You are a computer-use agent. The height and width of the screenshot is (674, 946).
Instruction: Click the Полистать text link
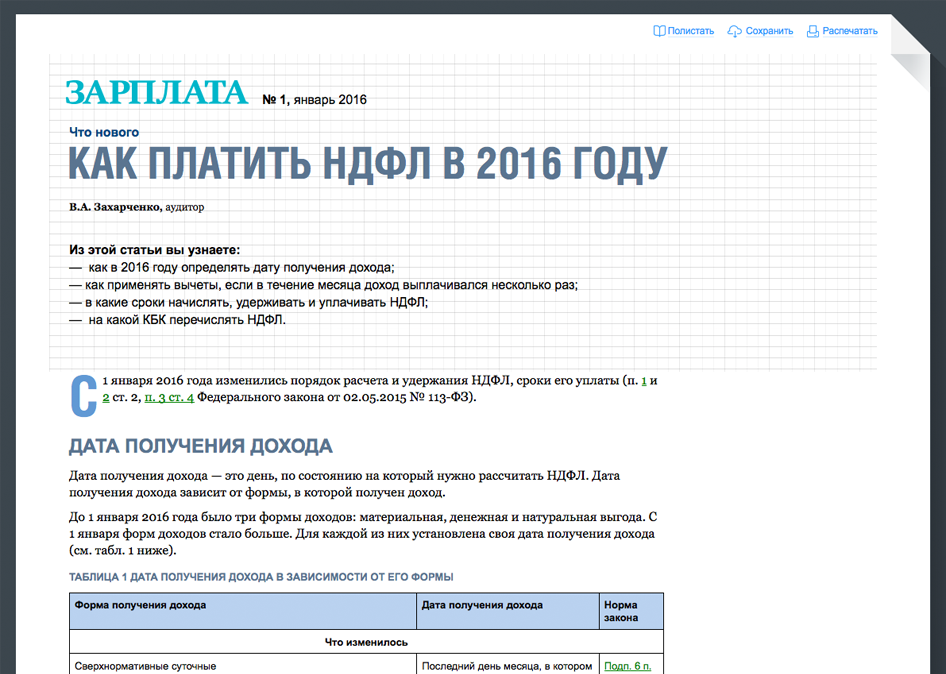click(x=691, y=31)
